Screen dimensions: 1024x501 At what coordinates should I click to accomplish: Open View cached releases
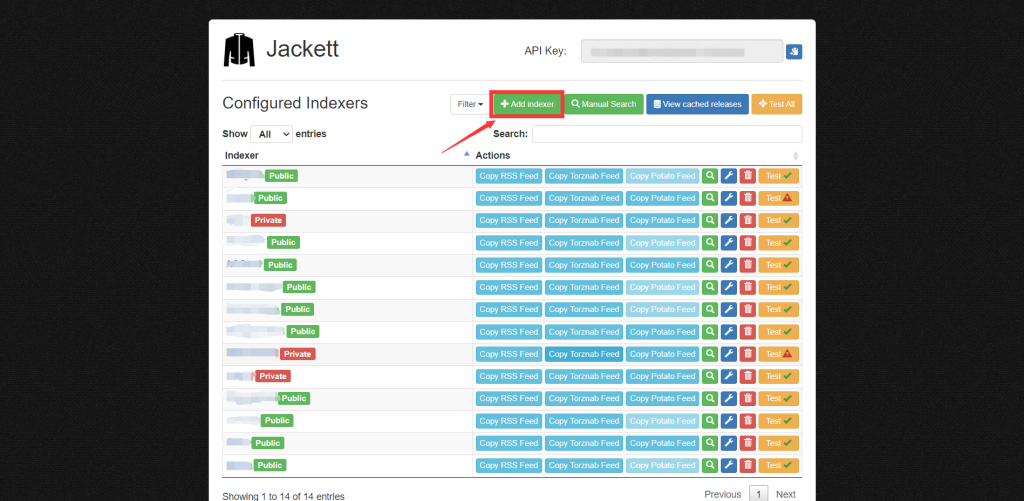(697, 104)
